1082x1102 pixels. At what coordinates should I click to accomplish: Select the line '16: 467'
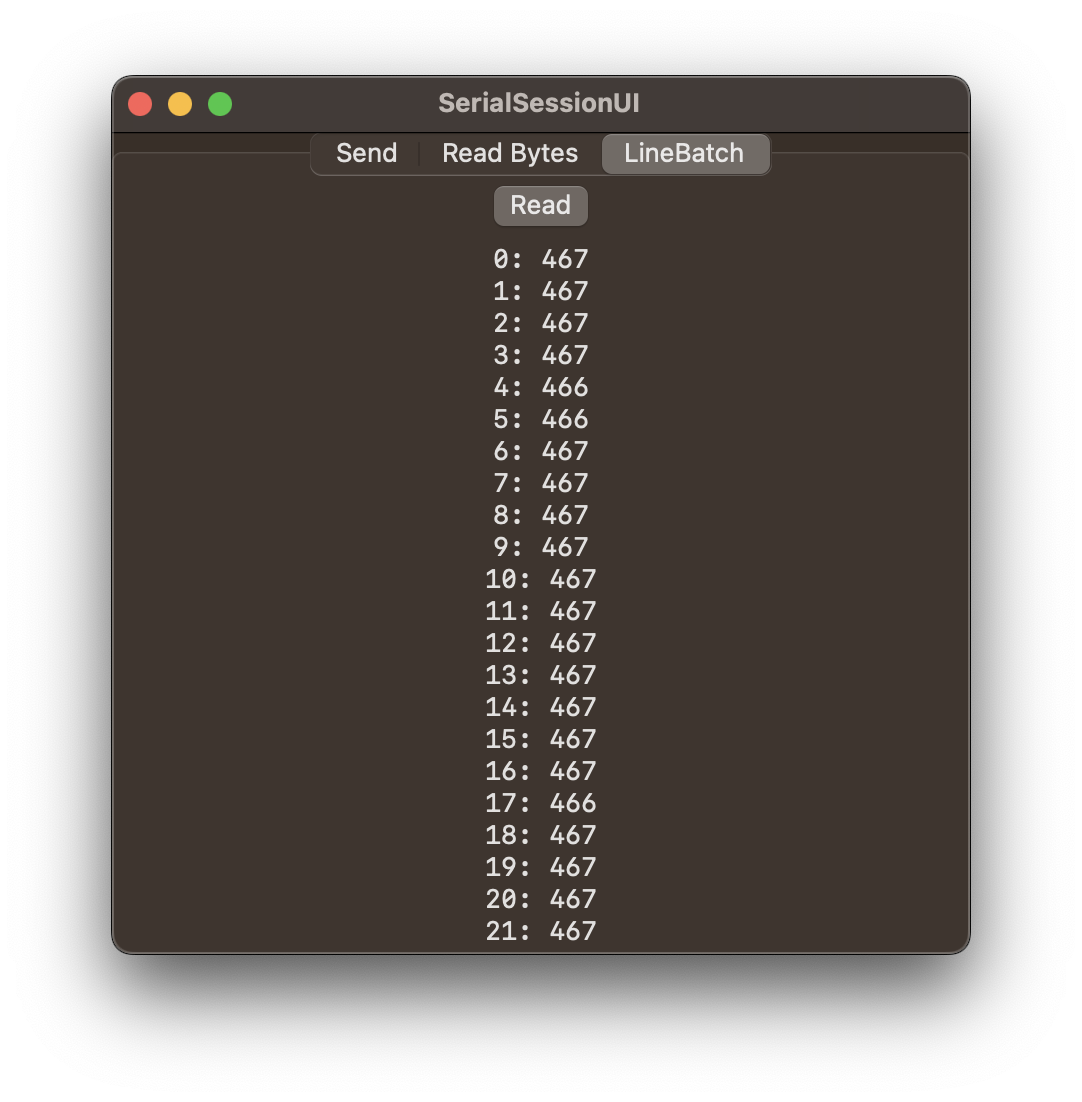click(x=540, y=771)
